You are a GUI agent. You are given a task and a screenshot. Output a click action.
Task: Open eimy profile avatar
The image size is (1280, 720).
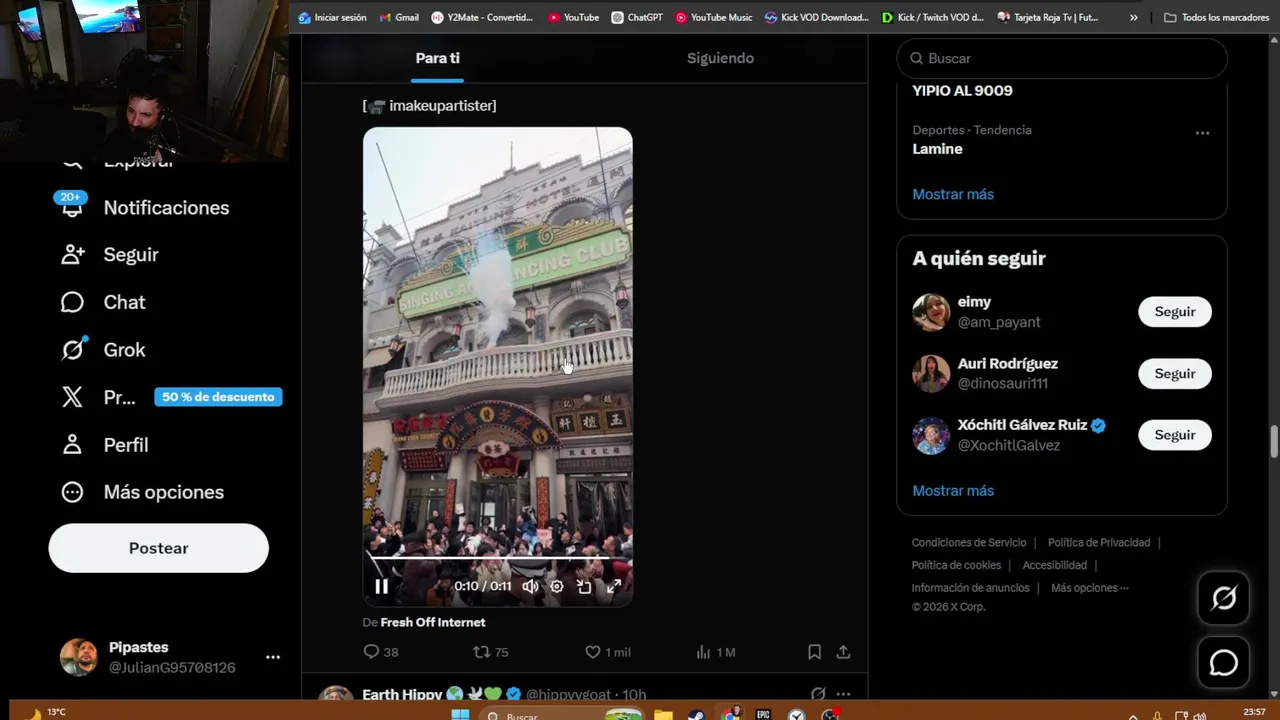click(931, 312)
